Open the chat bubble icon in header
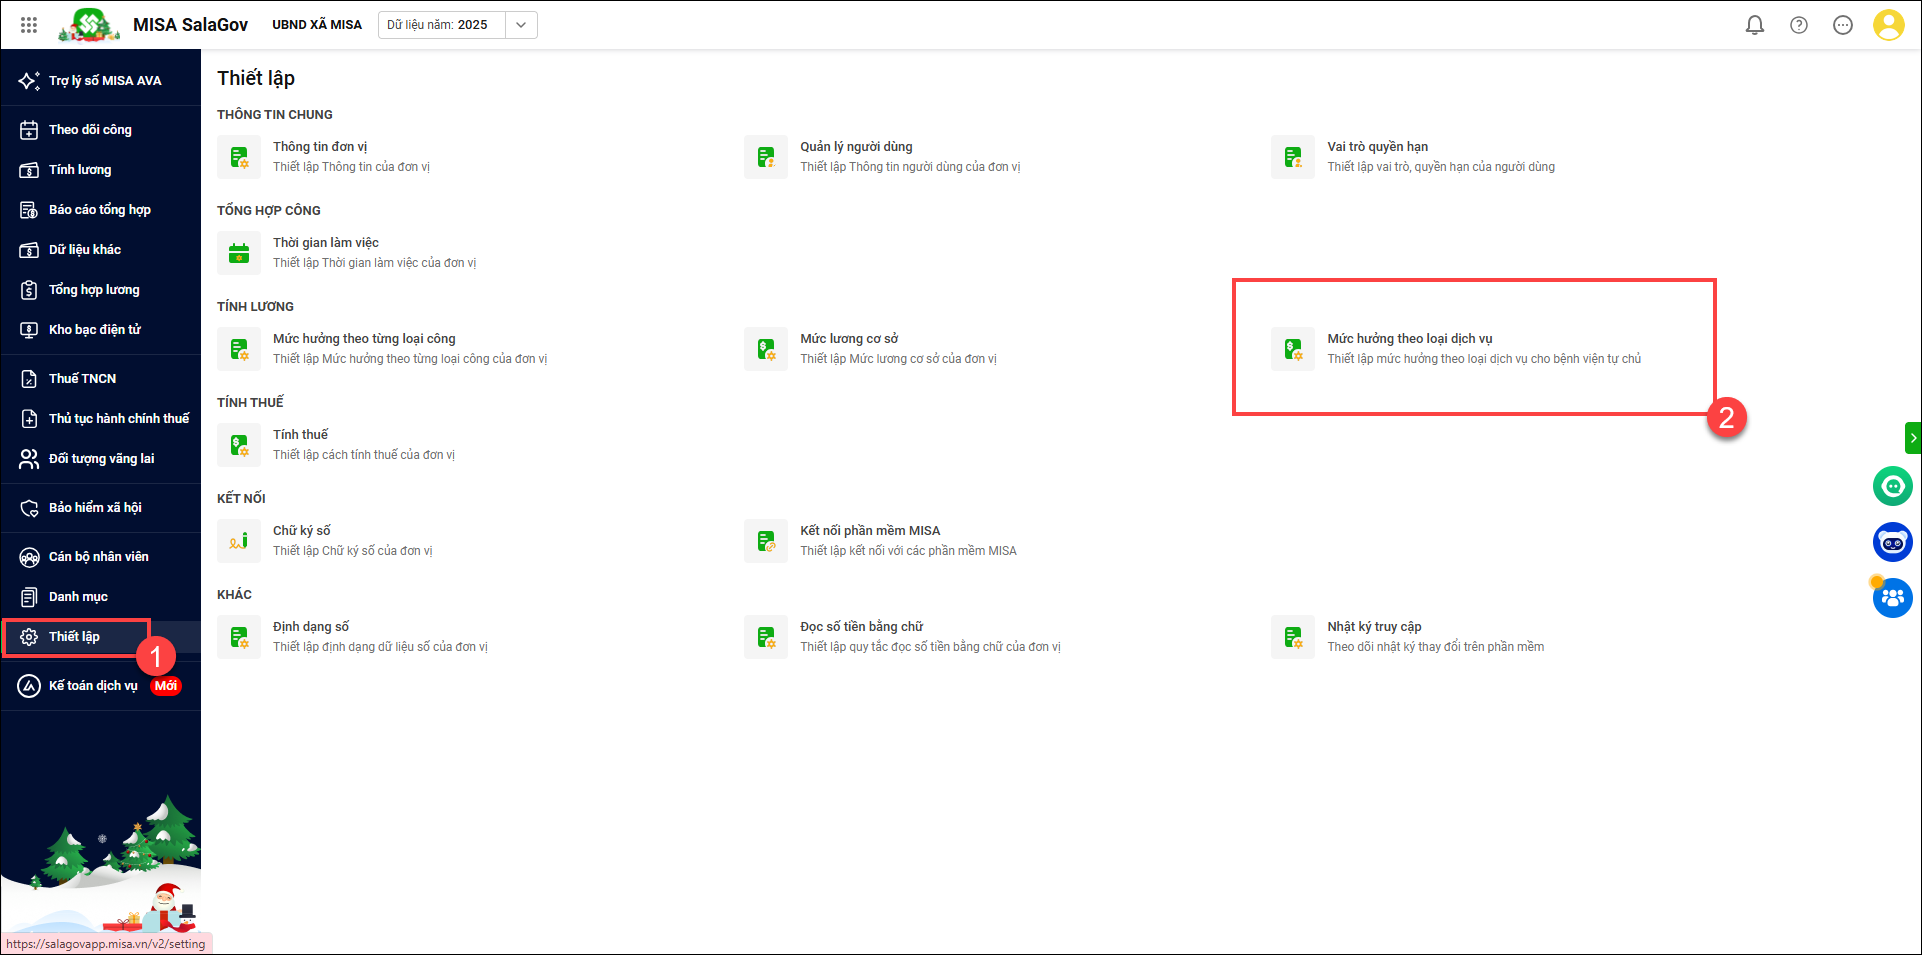The height and width of the screenshot is (955, 1922). 1842,25
